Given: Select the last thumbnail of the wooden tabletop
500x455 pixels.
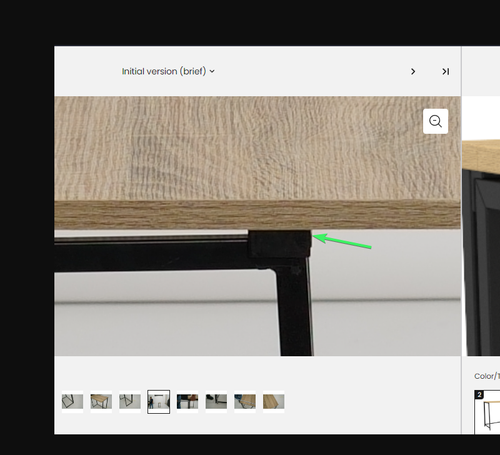Looking at the screenshot, I should click(x=274, y=402).
